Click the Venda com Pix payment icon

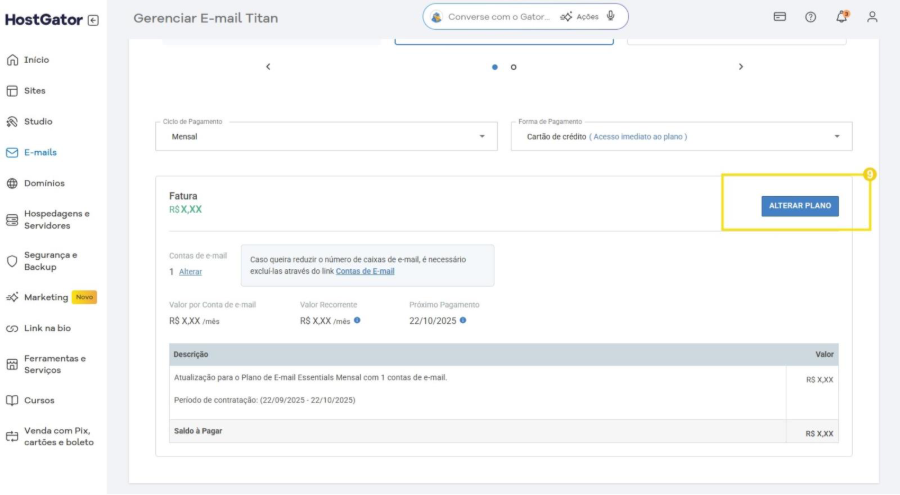click(12, 437)
